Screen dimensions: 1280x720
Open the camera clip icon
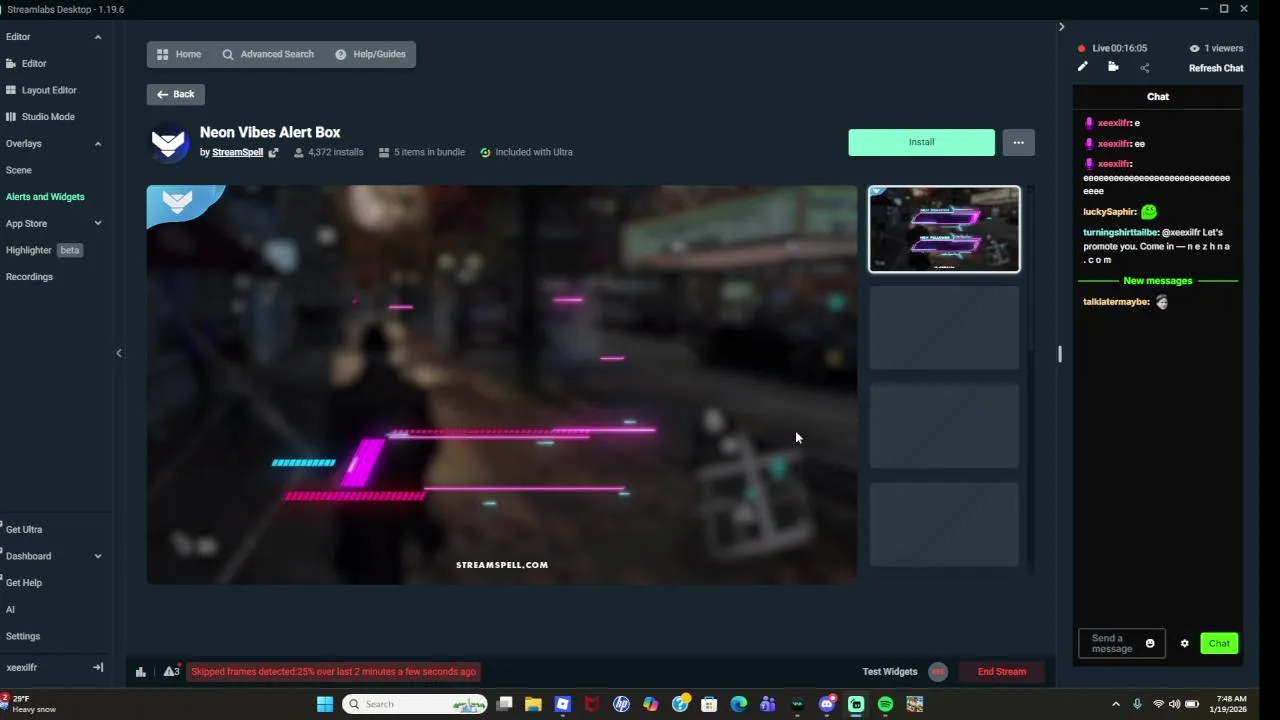[x=1113, y=67]
